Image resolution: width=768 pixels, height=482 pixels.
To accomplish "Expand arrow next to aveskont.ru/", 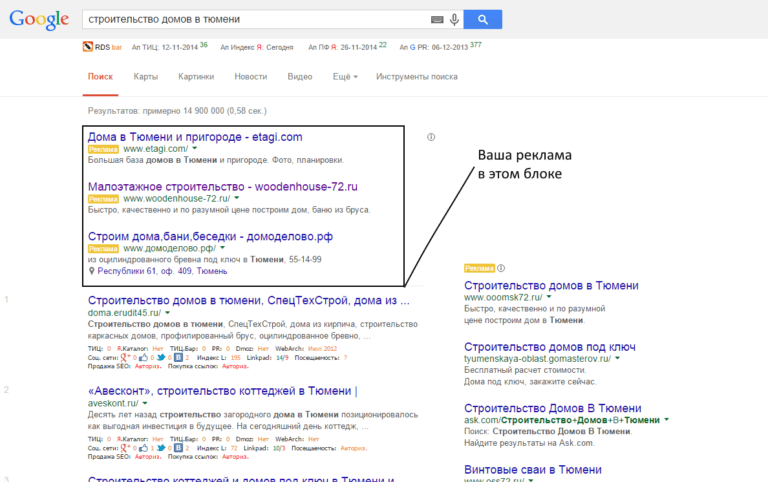I will tap(145, 403).
